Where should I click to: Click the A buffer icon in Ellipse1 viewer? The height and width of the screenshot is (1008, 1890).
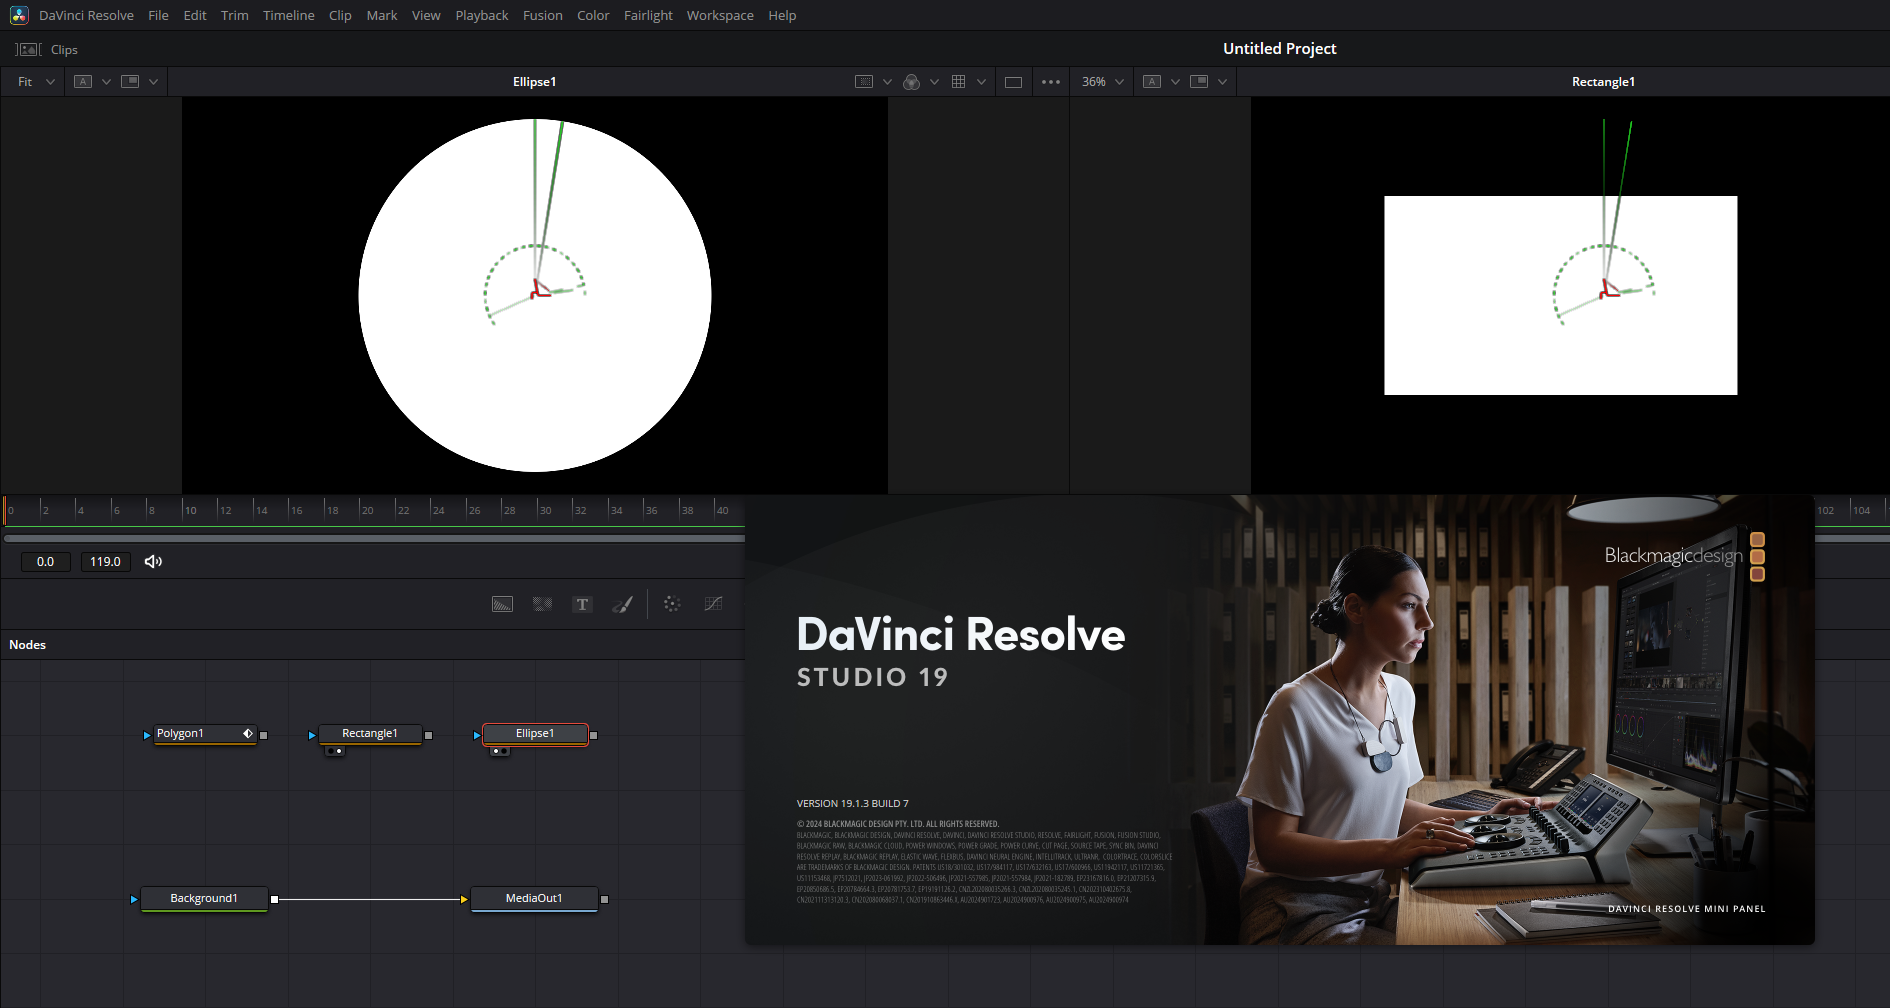pos(83,82)
